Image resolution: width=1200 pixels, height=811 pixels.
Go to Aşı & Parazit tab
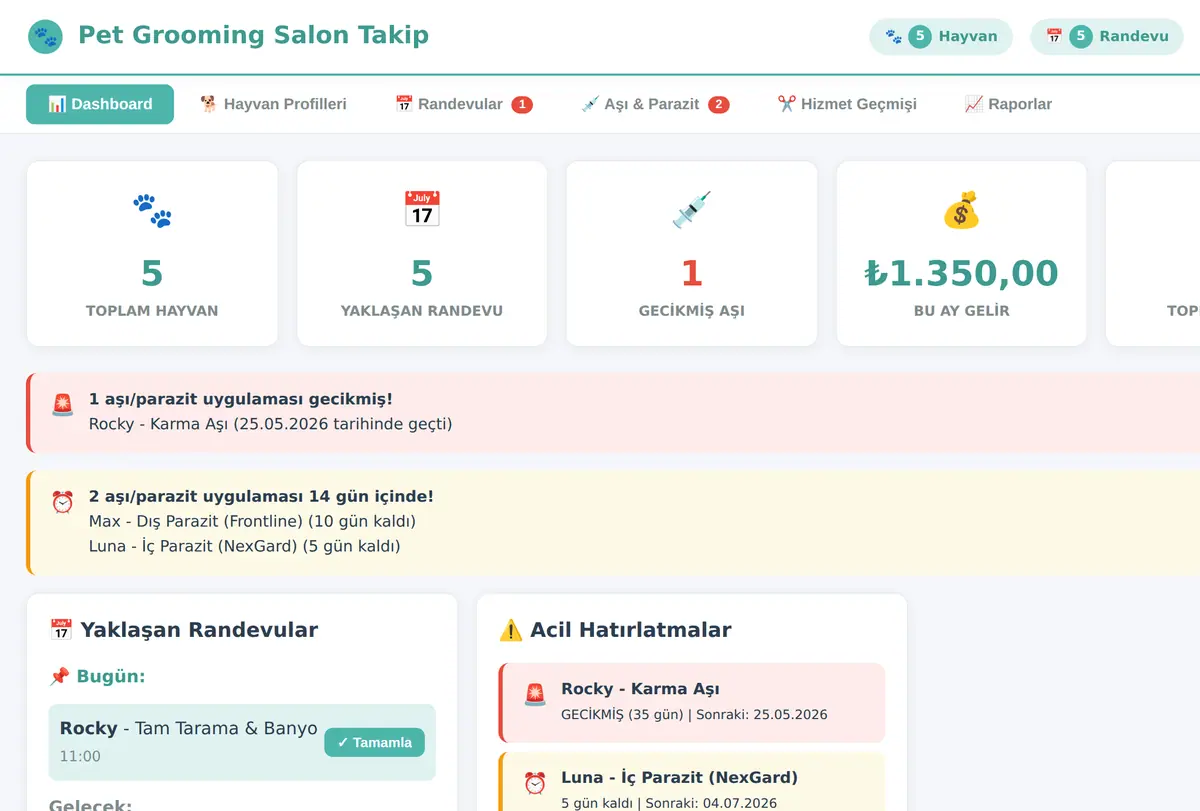655,104
